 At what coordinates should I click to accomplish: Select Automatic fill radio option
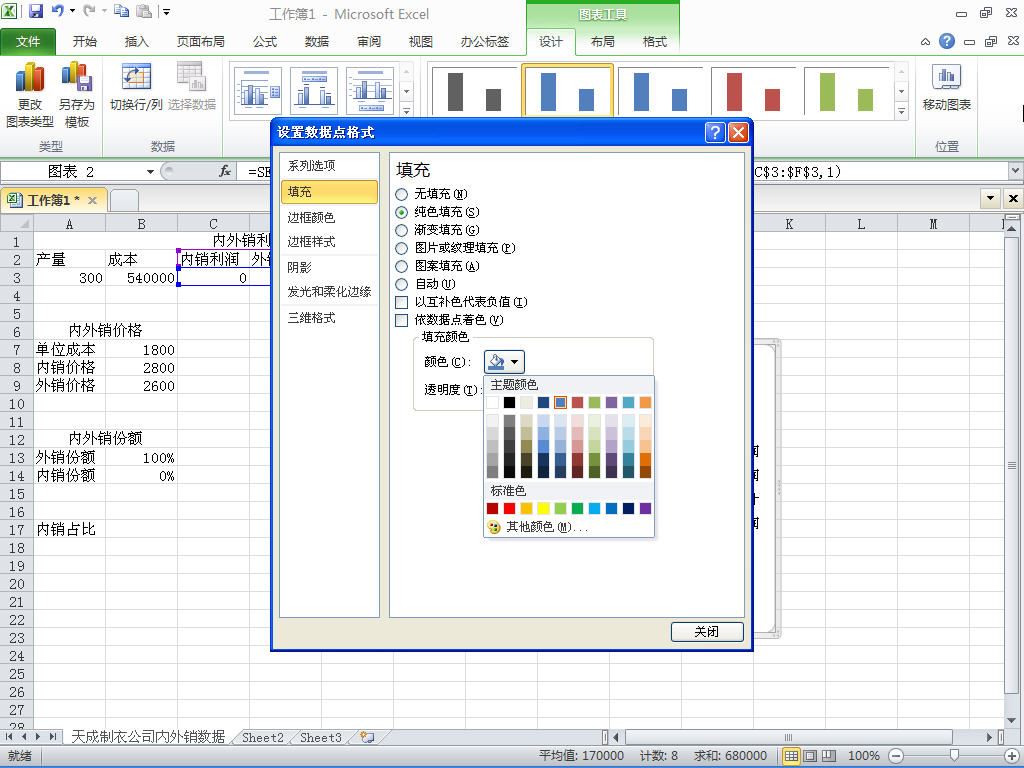[402, 284]
